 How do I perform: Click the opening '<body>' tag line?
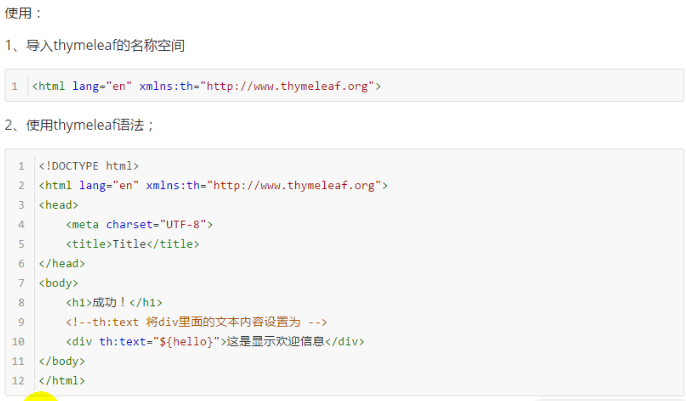(59, 283)
